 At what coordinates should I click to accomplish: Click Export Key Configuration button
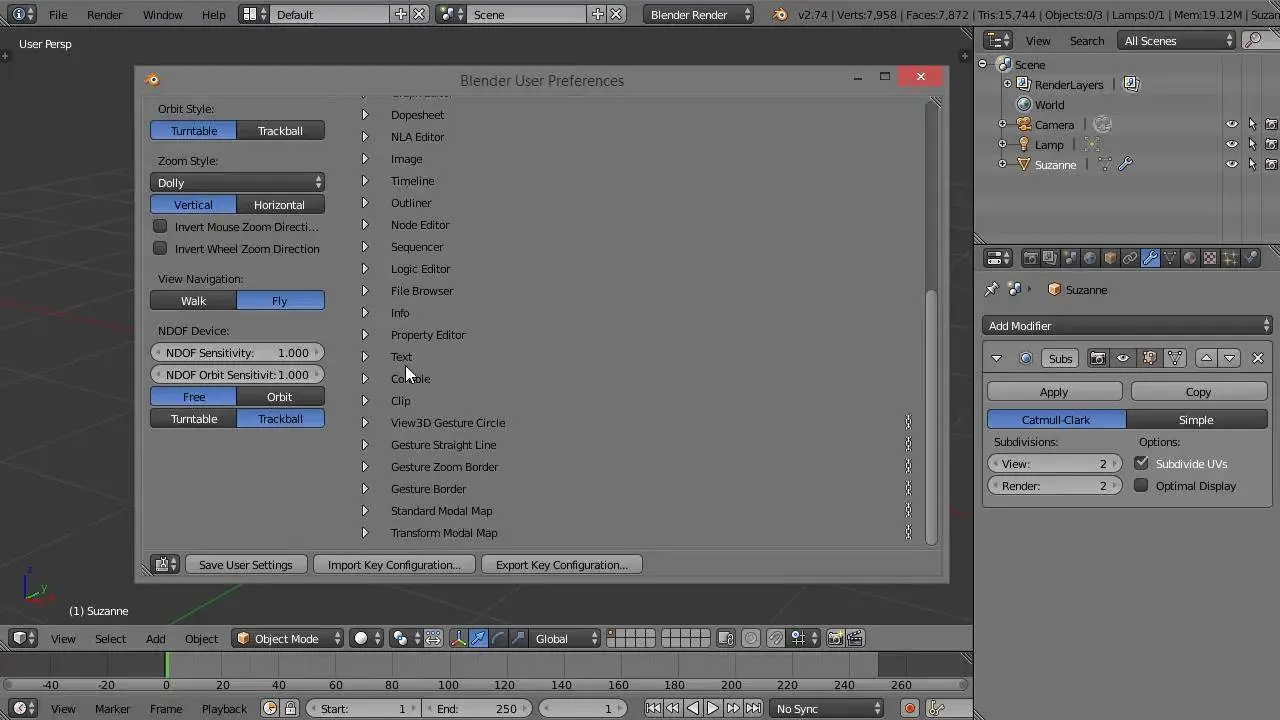coord(561,564)
